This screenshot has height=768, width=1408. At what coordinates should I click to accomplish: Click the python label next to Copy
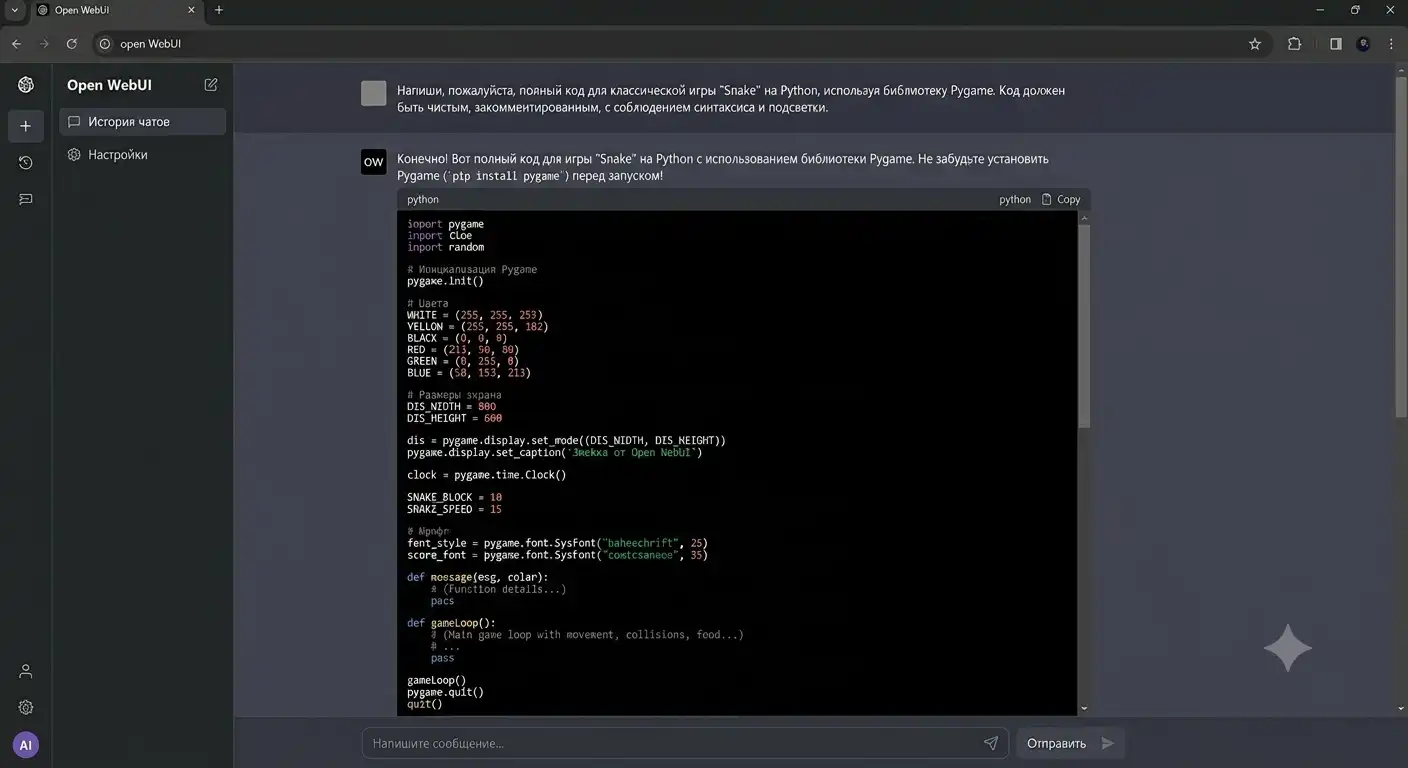1015,199
